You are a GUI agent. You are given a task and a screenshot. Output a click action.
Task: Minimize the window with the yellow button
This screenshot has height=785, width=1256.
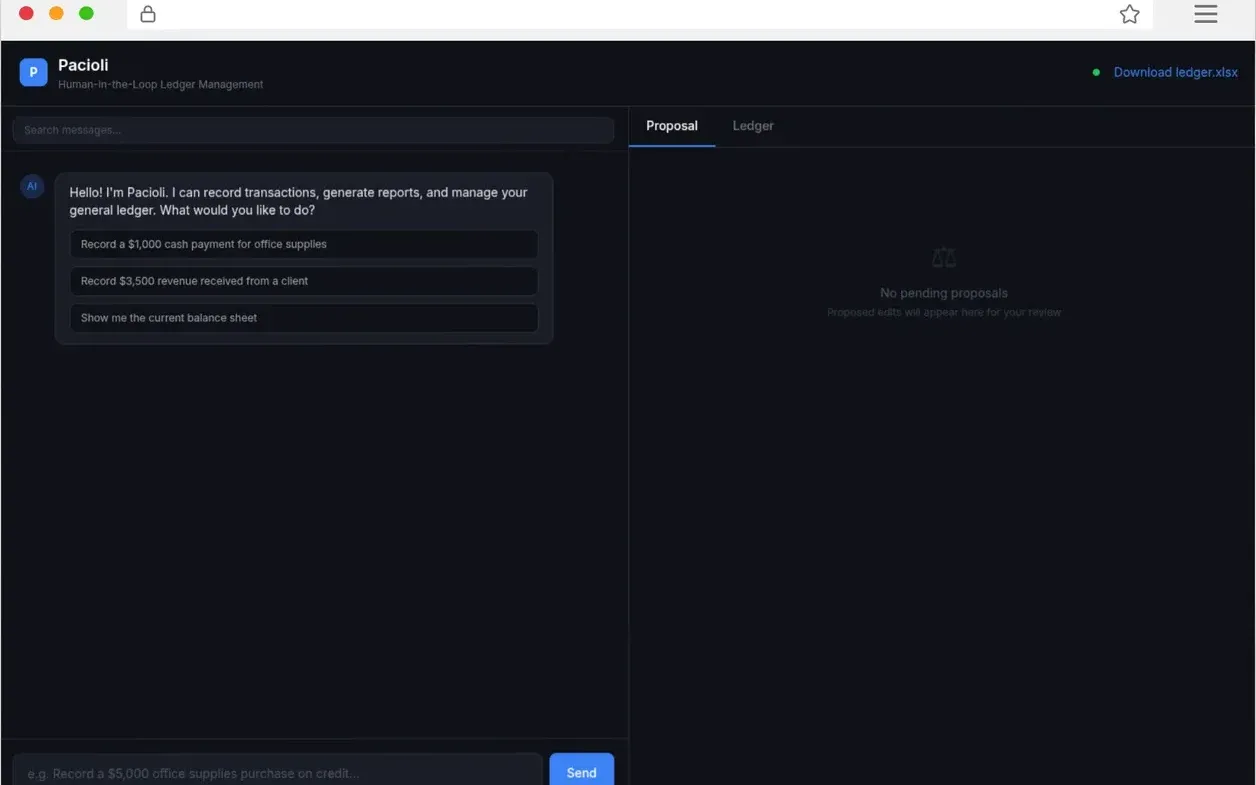click(57, 13)
